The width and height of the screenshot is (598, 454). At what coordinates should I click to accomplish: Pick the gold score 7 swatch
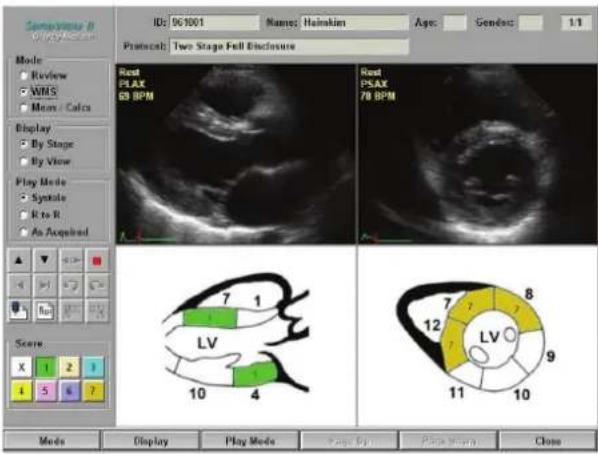pos(93,391)
